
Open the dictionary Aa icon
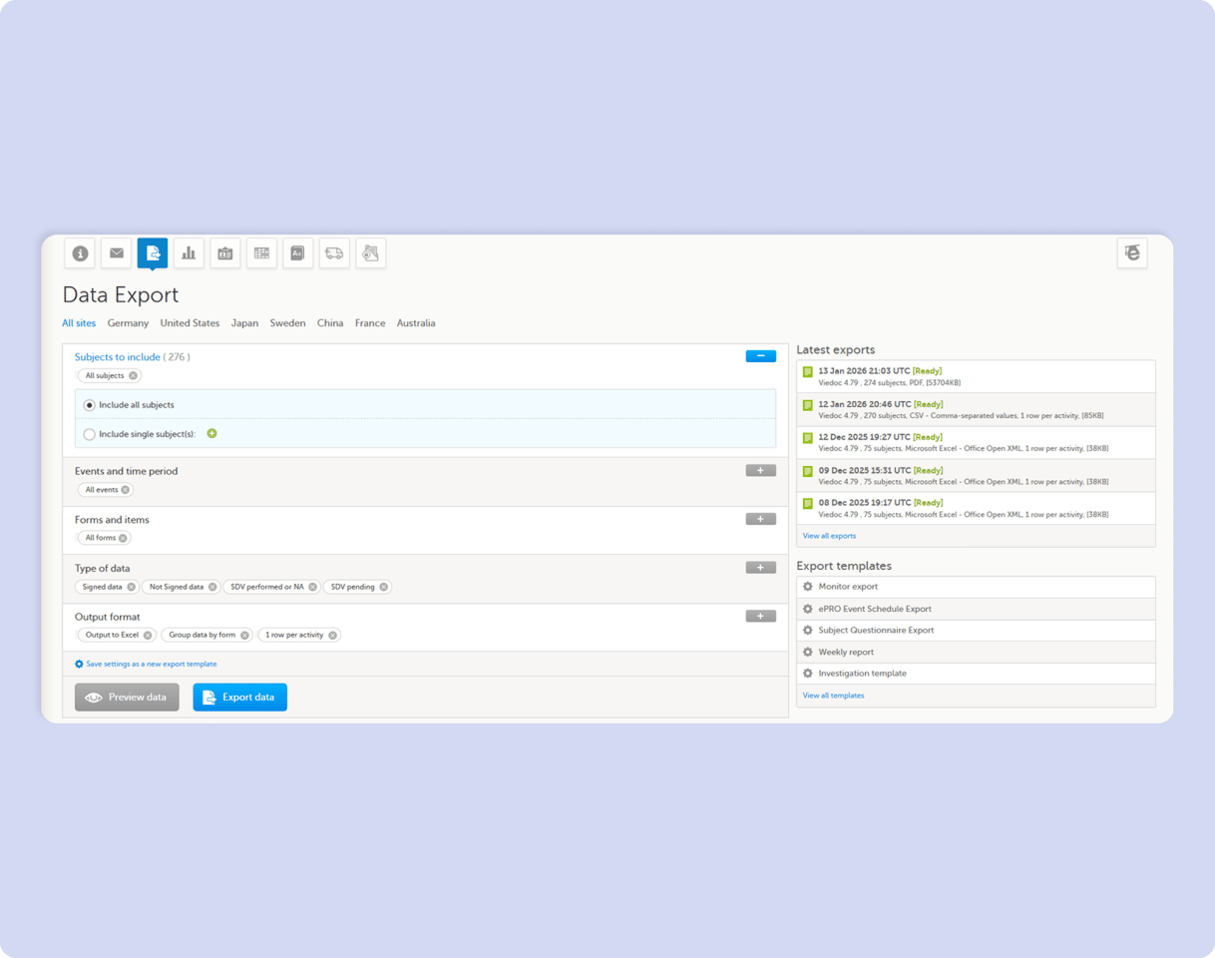pos(297,253)
